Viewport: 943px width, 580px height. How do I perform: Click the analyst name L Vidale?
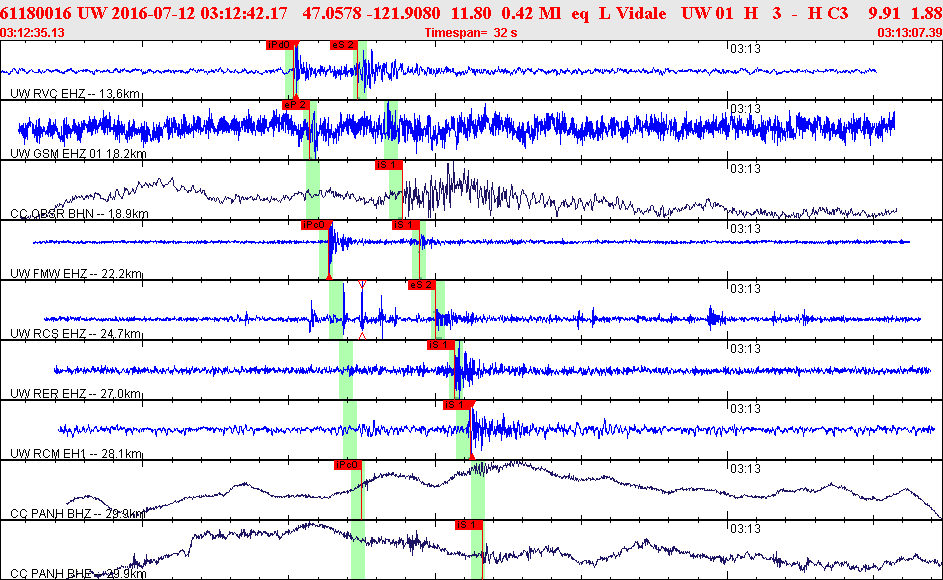pos(633,13)
